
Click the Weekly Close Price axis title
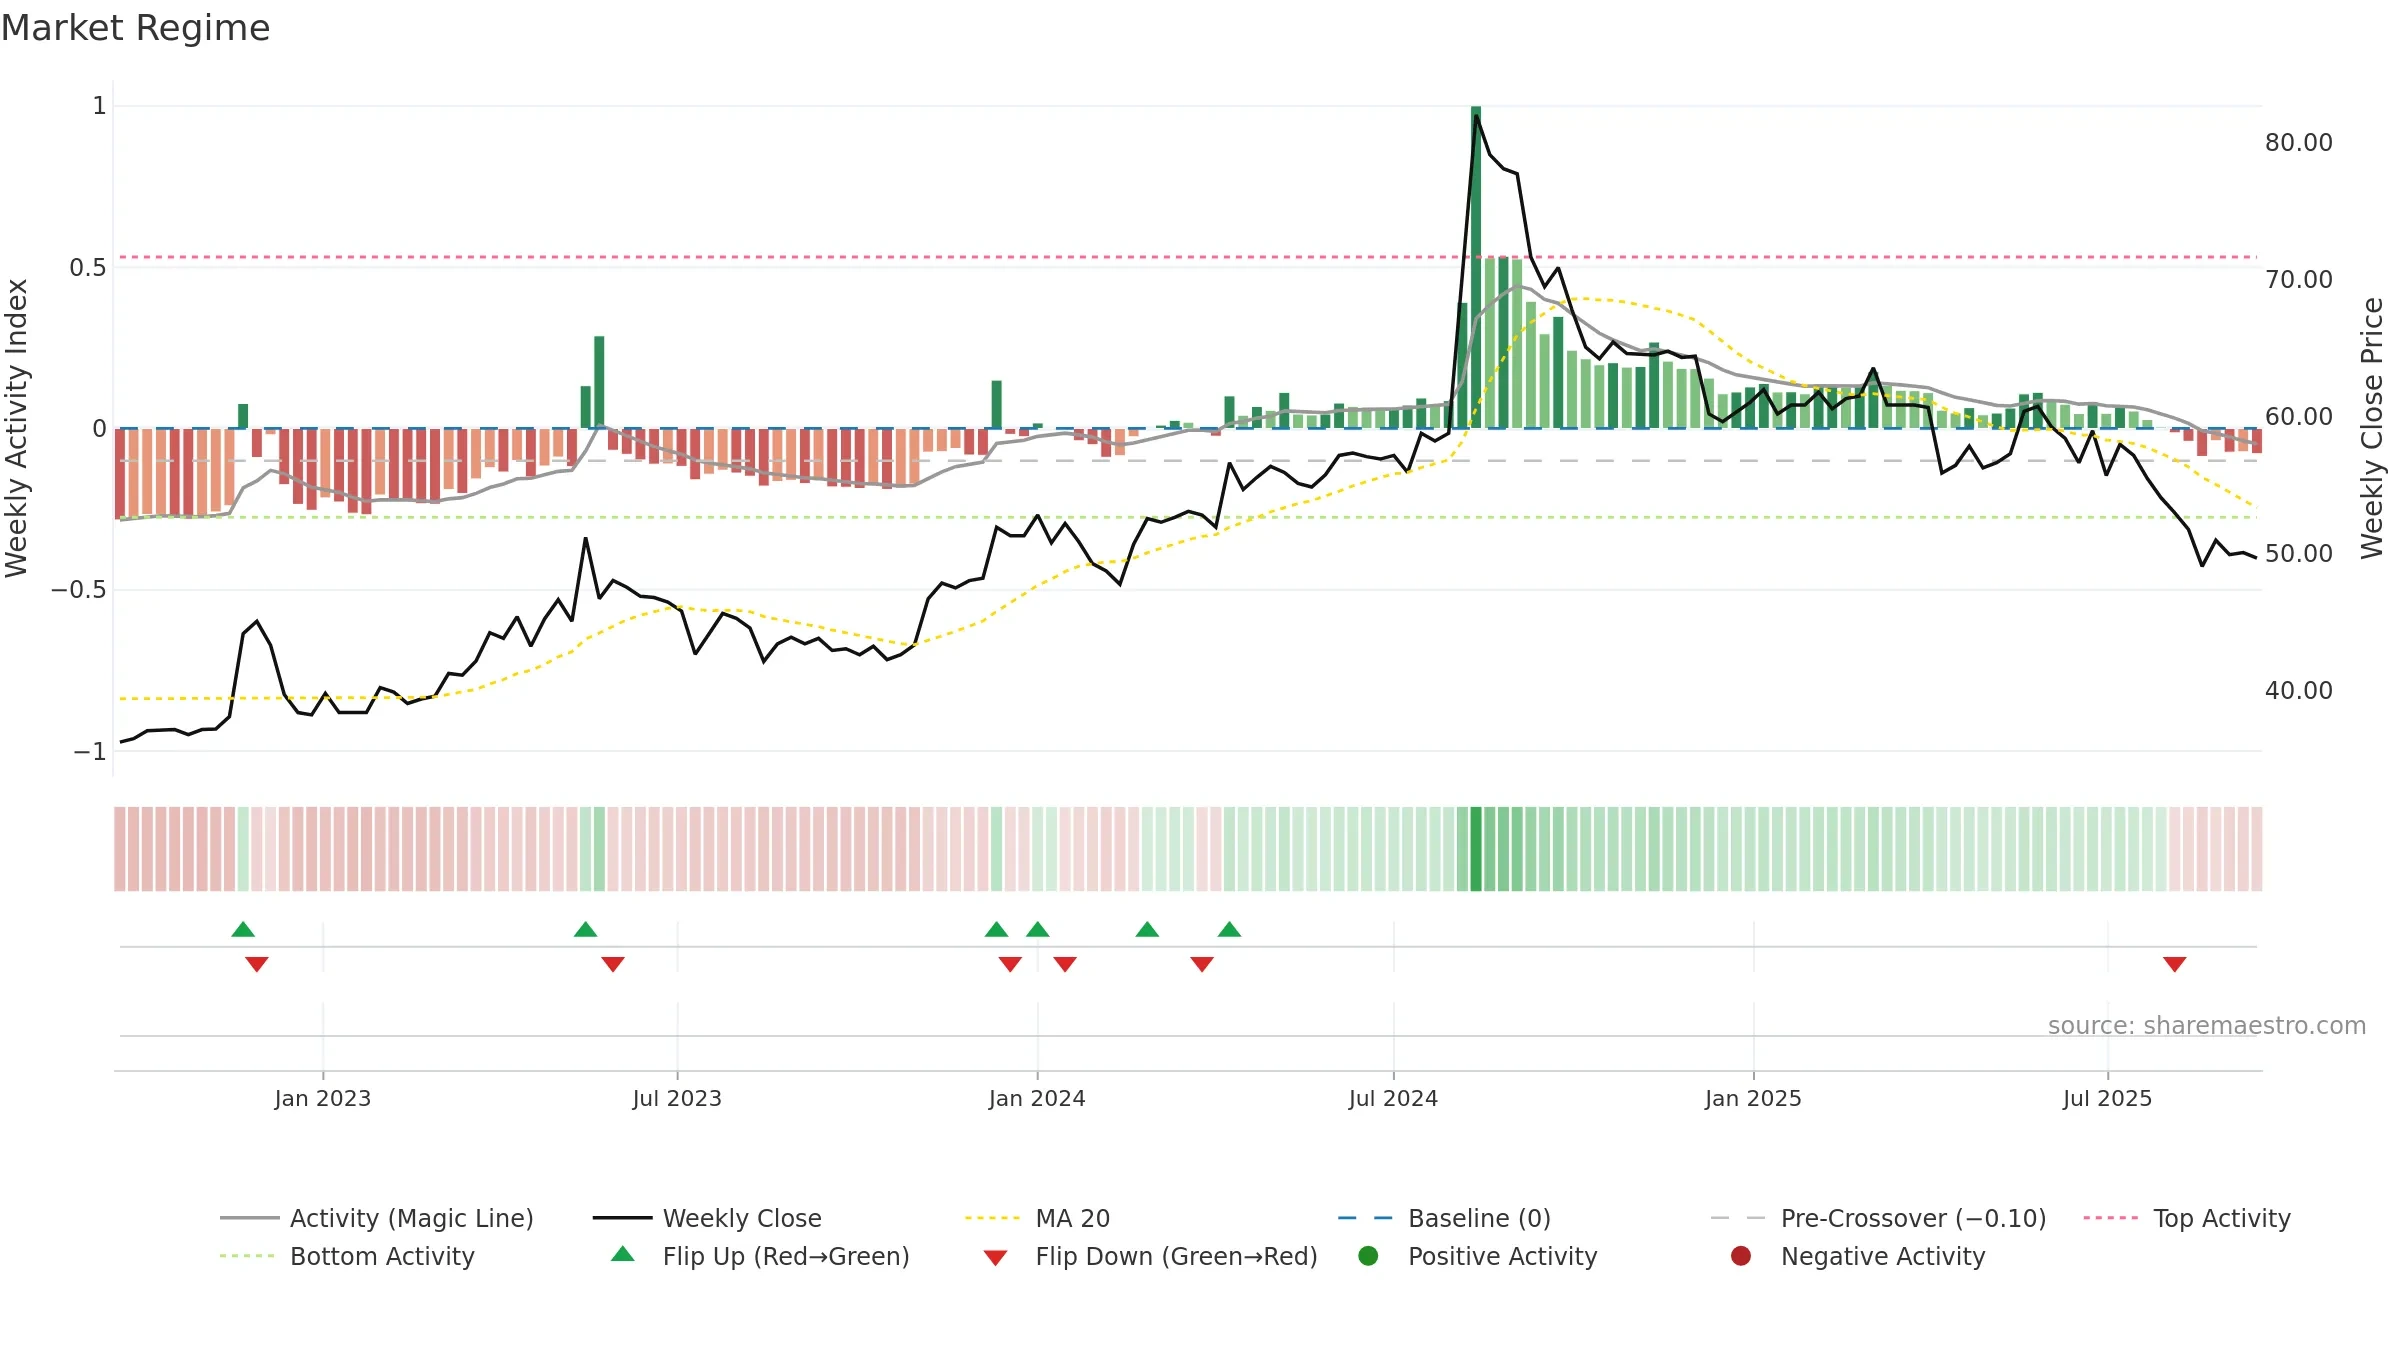coord(2372,428)
